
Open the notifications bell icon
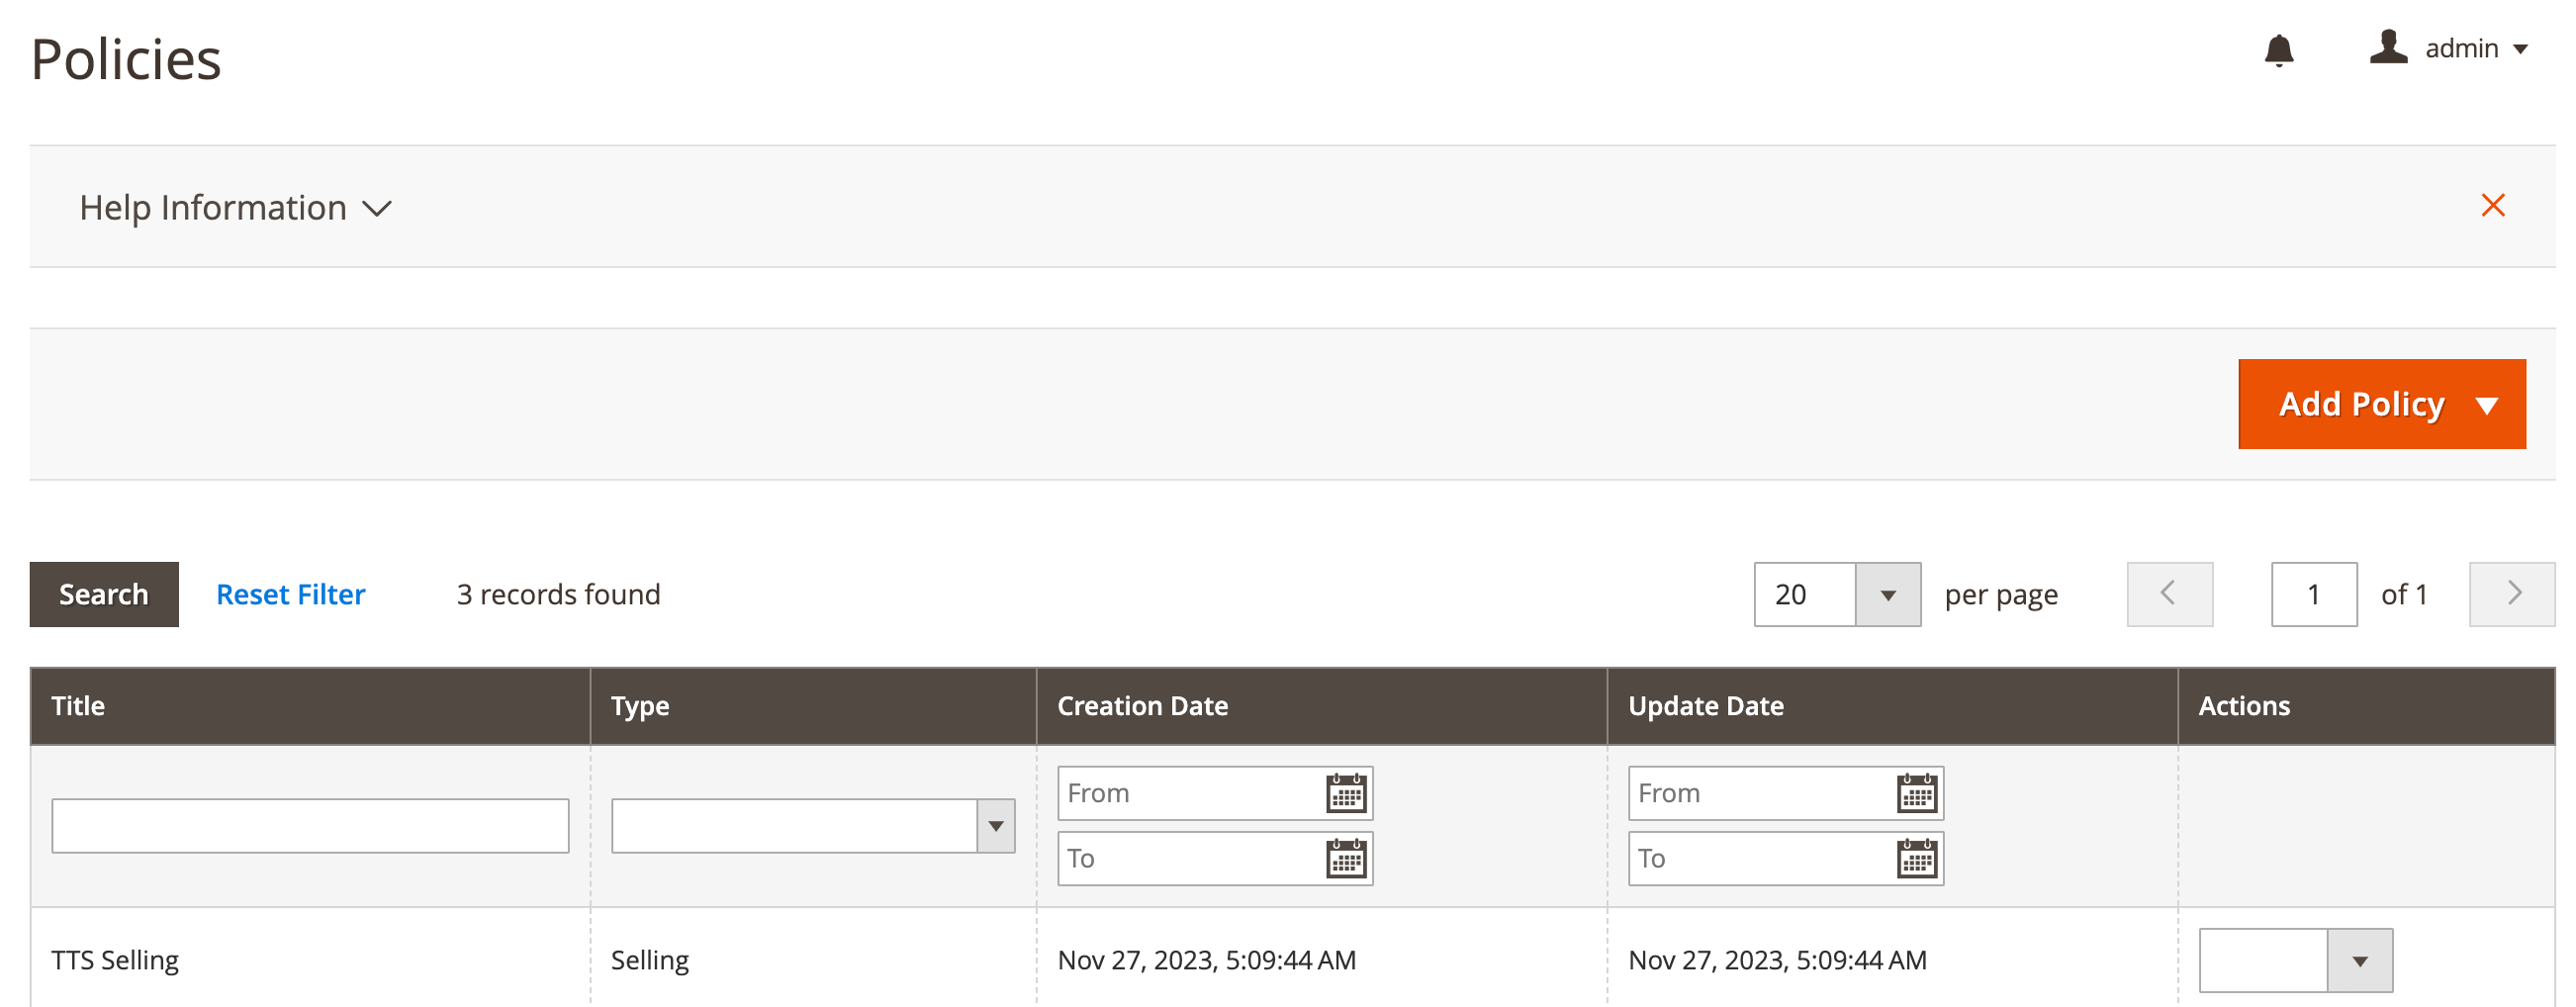[2278, 50]
